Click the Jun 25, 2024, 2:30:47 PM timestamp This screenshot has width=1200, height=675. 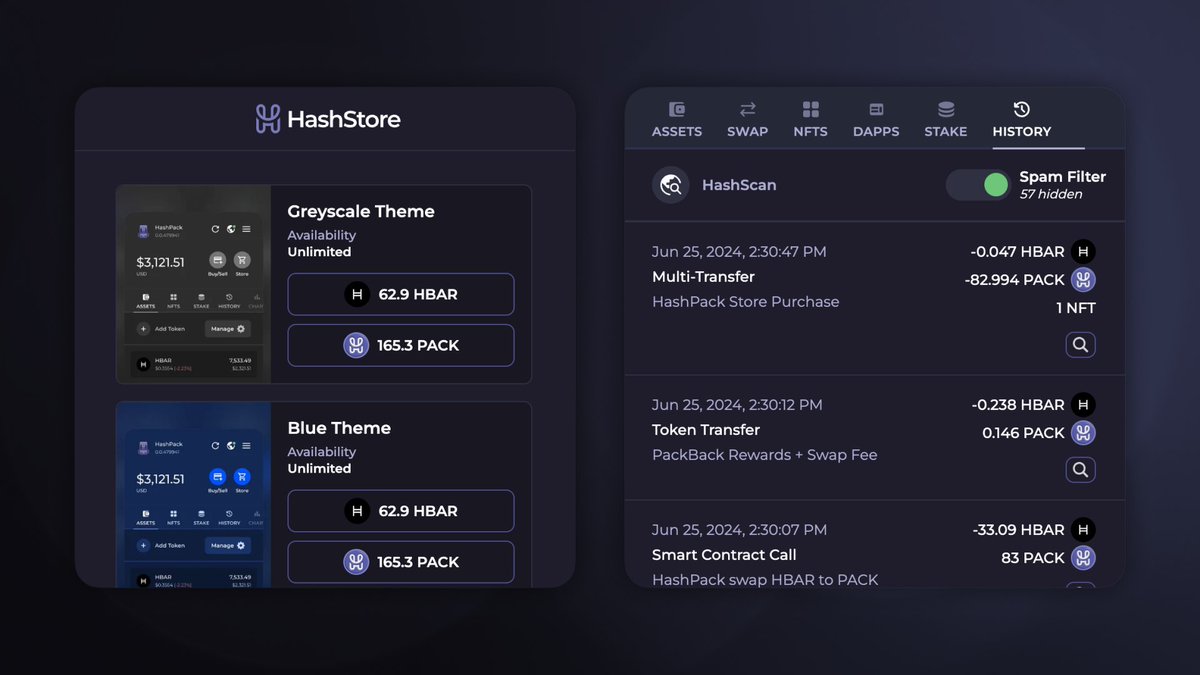pos(739,252)
